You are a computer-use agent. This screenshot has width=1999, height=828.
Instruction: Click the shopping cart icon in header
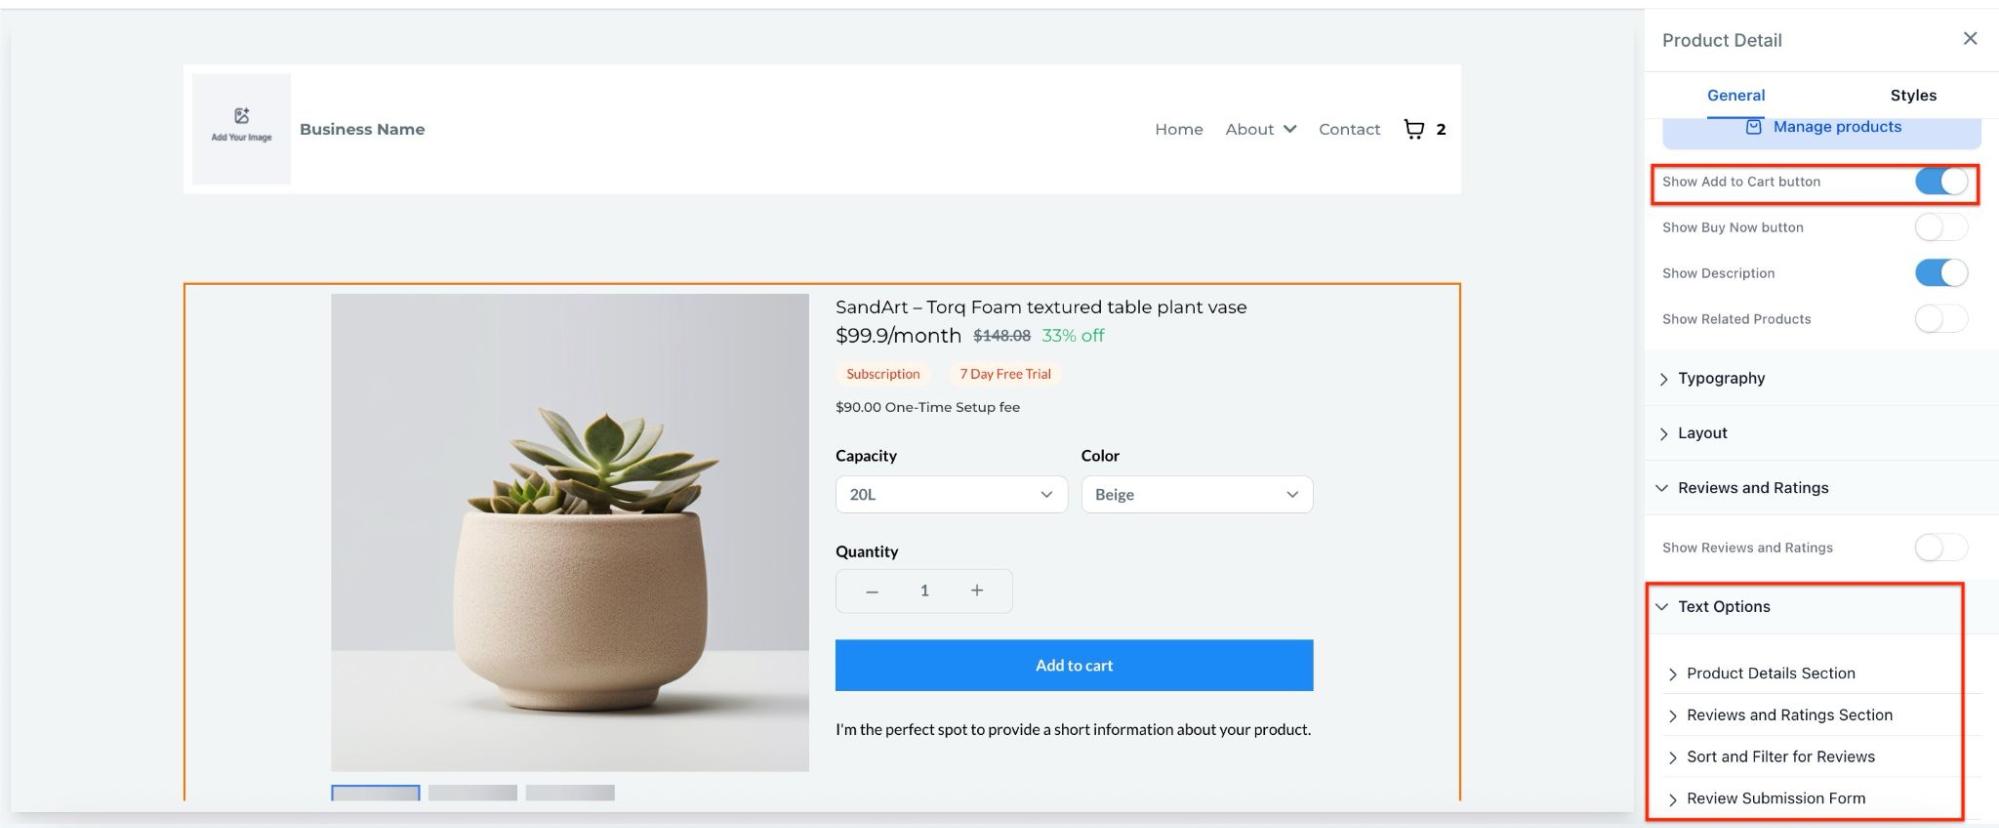pyautogui.click(x=1413, y=129)
